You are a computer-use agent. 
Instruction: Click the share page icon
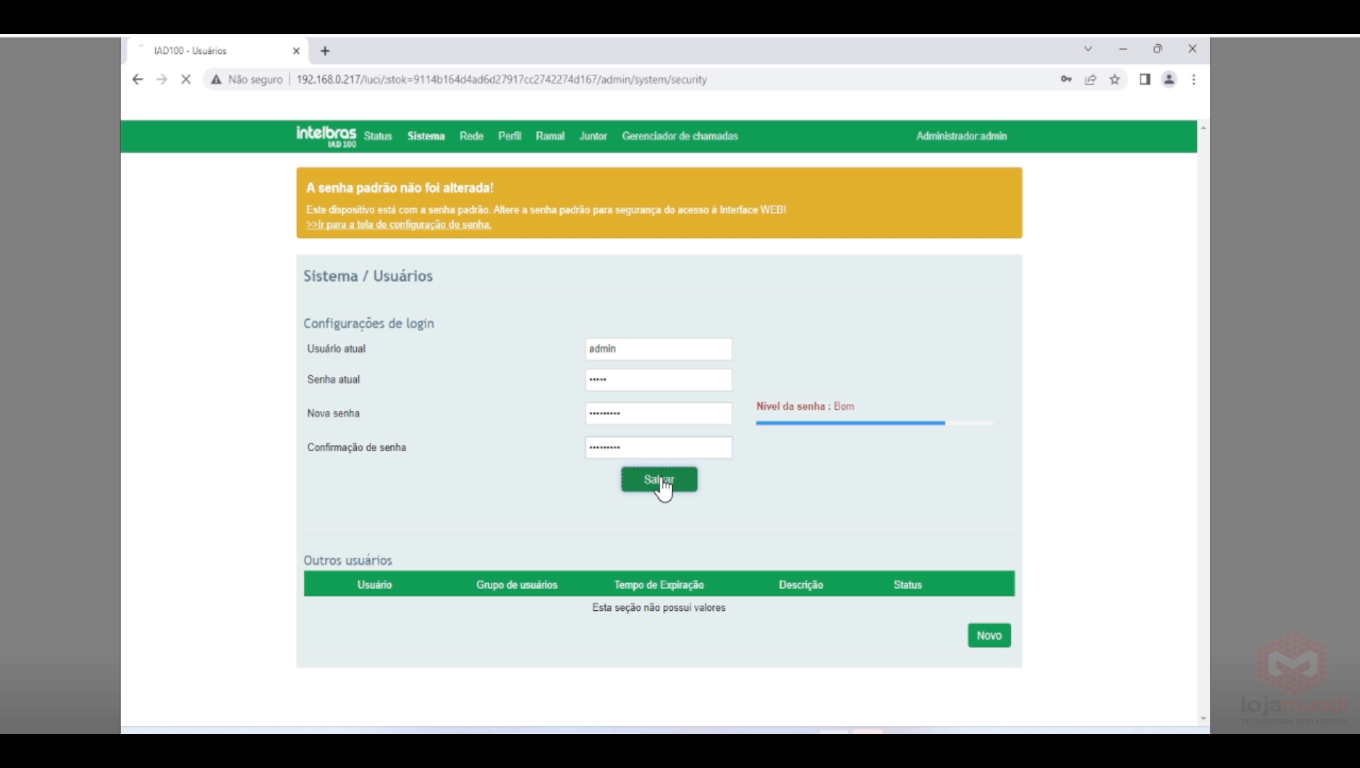point(1090,79)
